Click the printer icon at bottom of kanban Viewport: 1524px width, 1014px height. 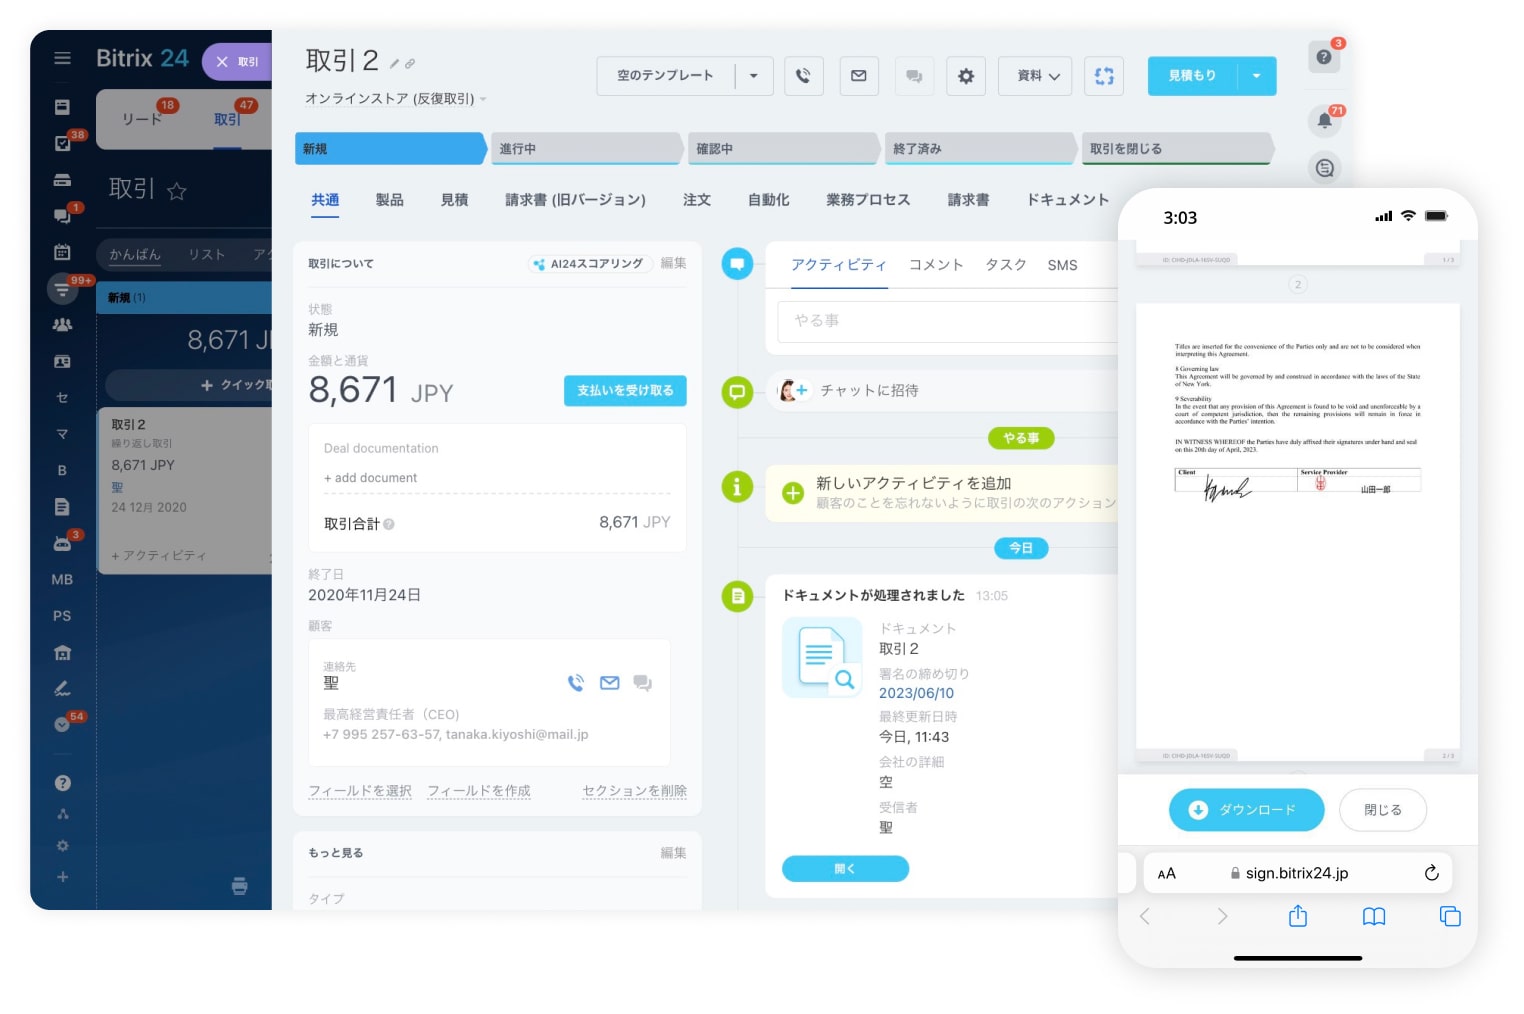pyautogui.click(x=240, y=886)
